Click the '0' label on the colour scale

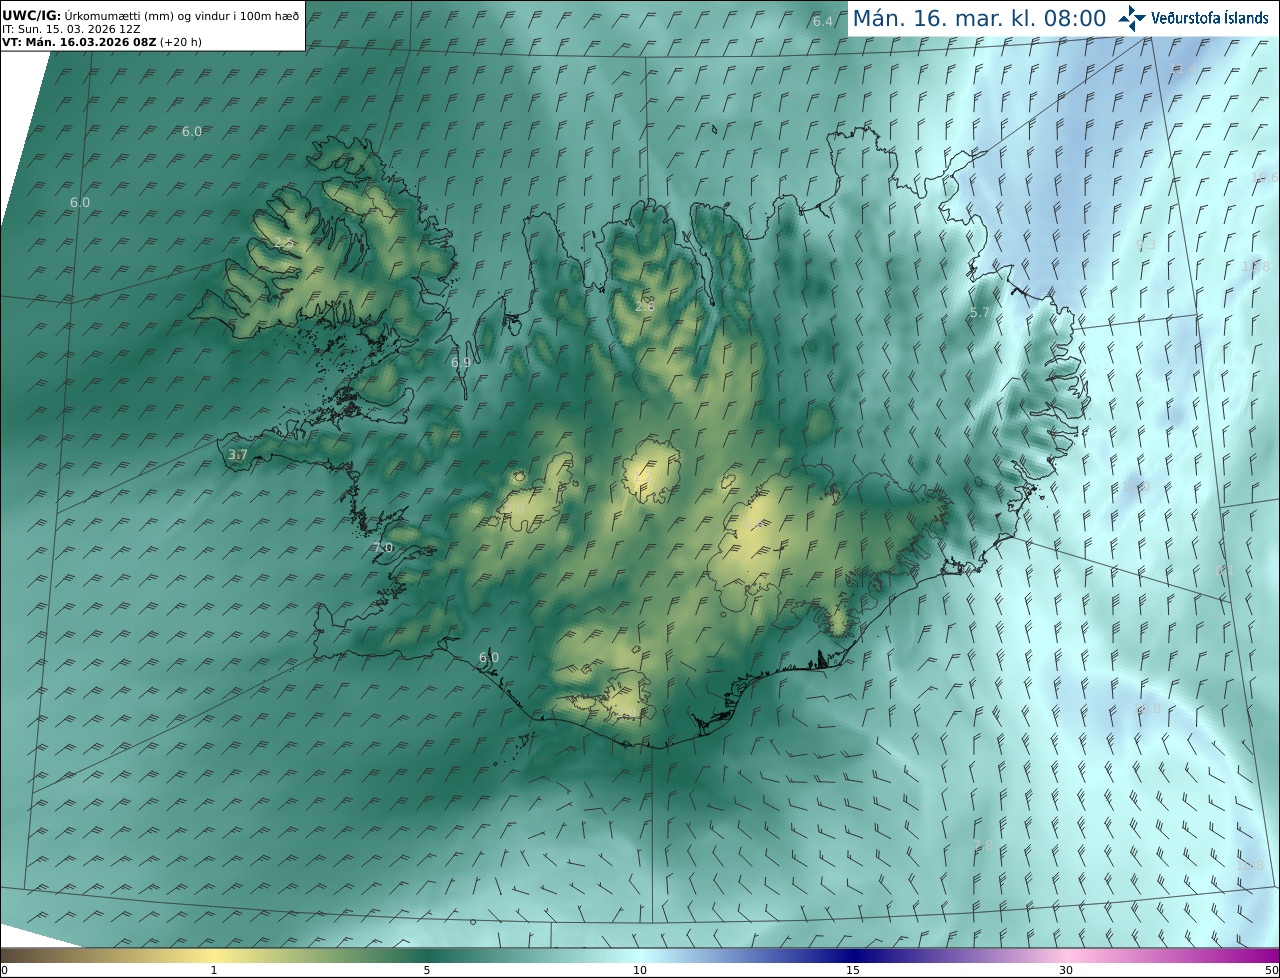pyautogui.click(x=4, y=970)
